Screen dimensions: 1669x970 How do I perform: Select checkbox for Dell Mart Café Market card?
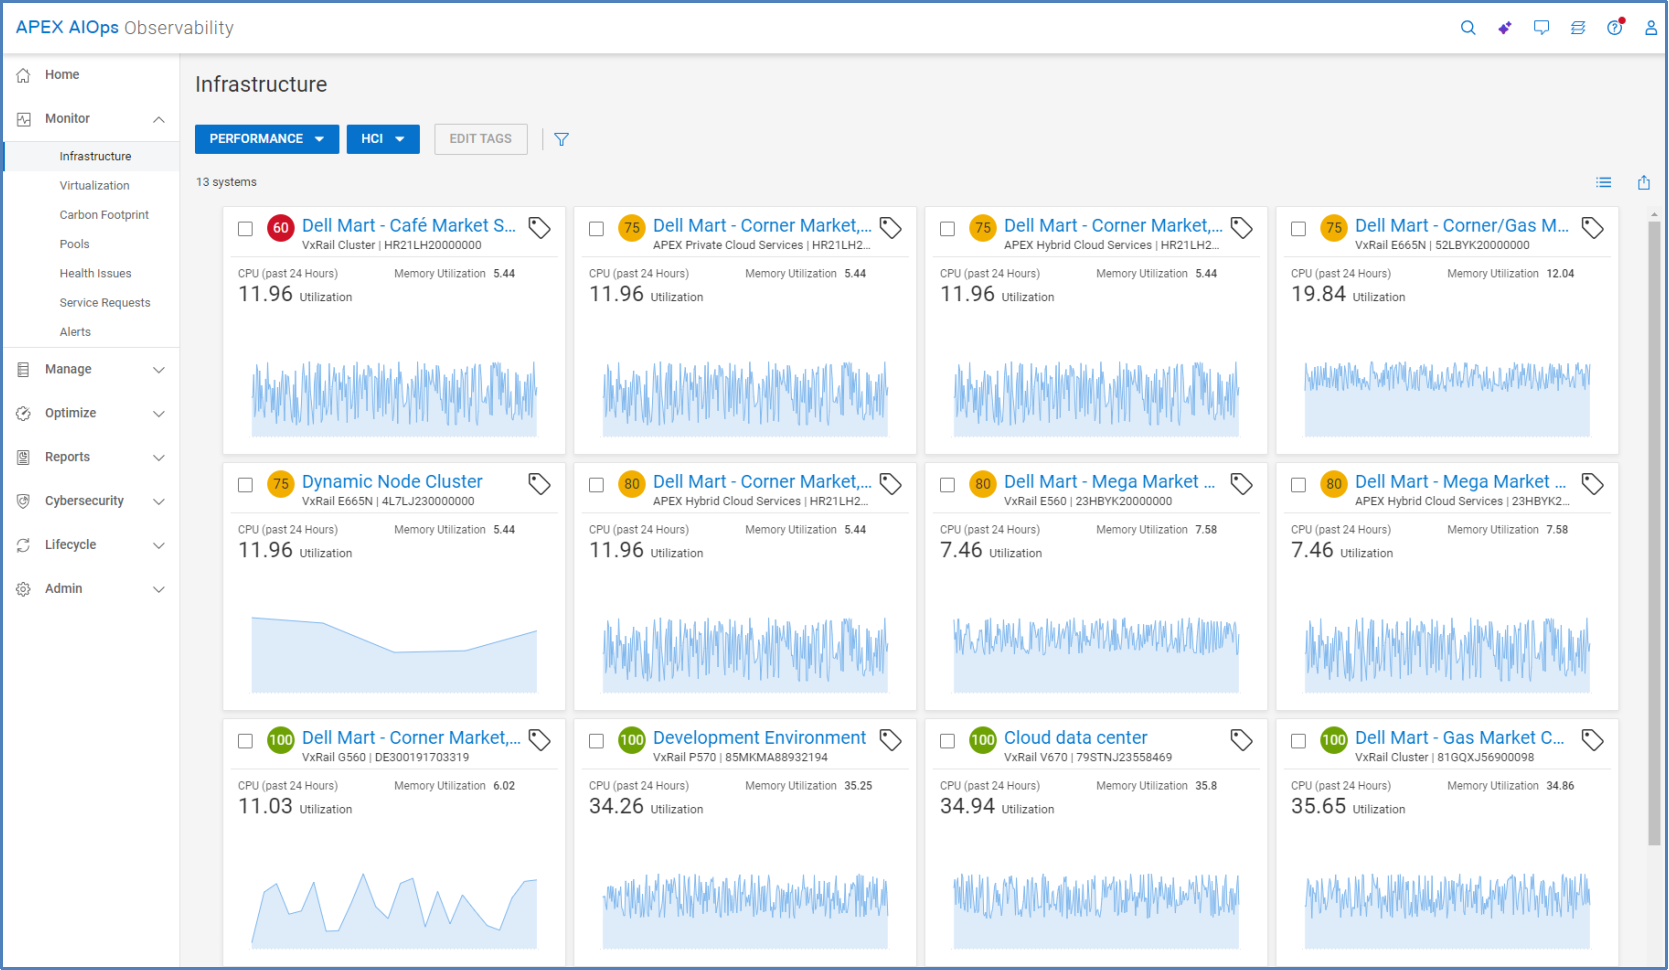coord(245,229)
